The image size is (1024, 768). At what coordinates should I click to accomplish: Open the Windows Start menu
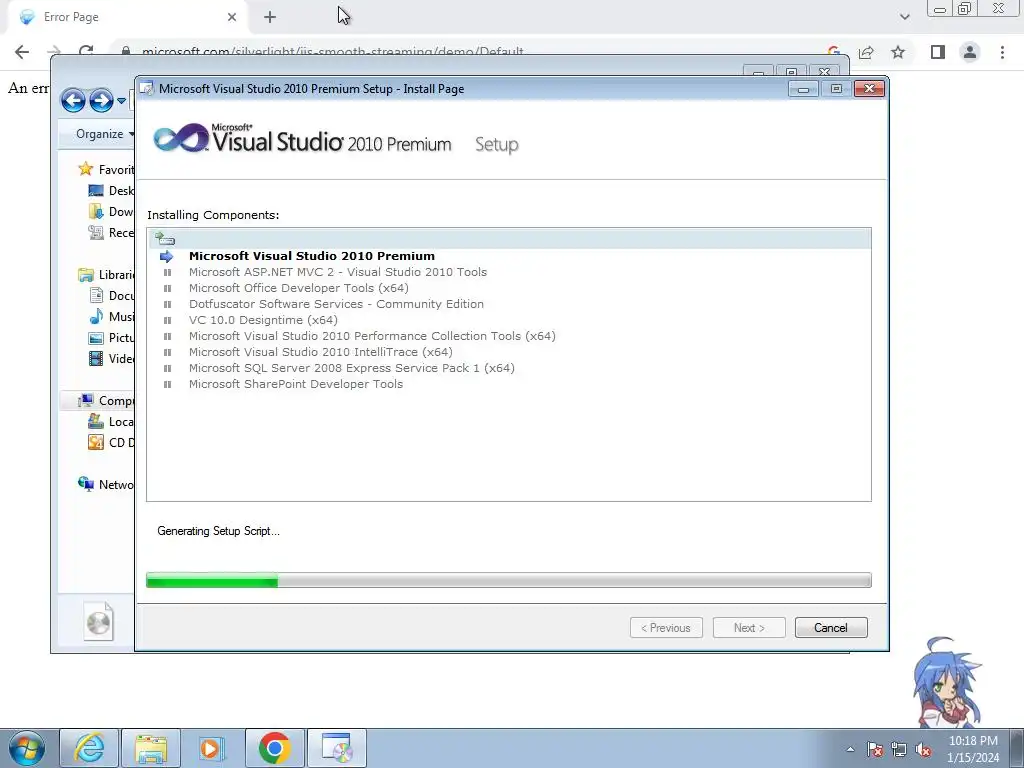click(27, 748)
